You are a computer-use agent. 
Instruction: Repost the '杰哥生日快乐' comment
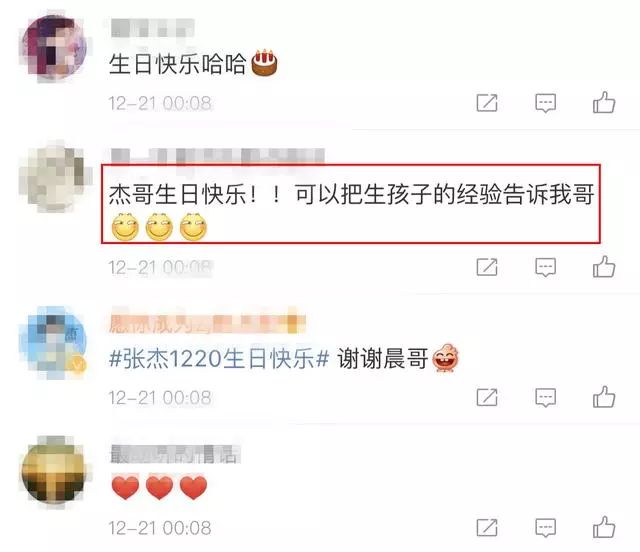click(x=487, y=267)
